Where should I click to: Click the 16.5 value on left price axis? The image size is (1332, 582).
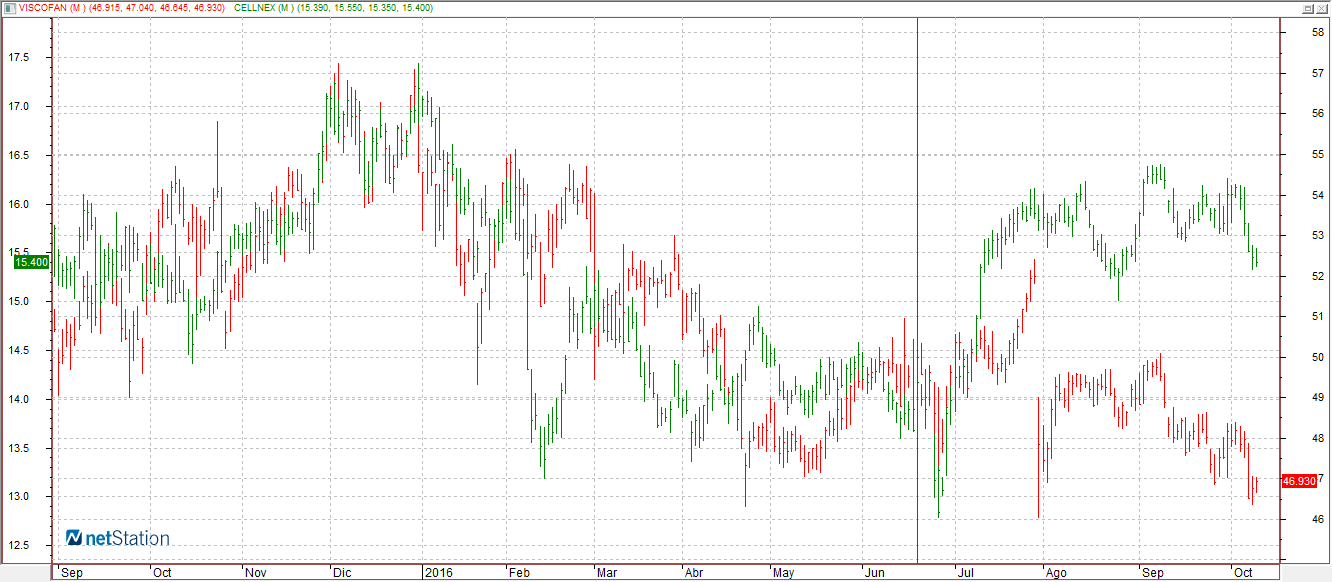pyautogui.click(x=20, y=156)
